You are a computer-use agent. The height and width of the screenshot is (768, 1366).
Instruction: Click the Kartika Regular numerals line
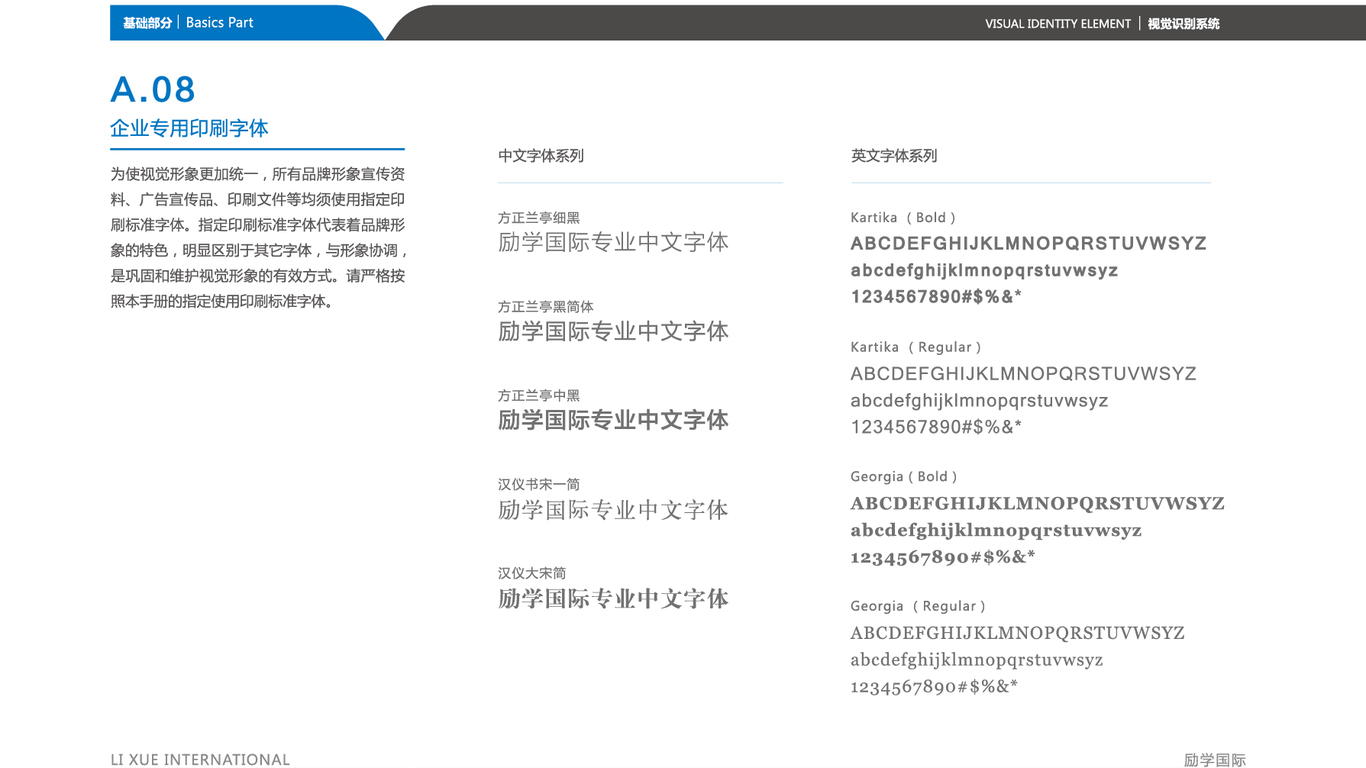point(937,427)
